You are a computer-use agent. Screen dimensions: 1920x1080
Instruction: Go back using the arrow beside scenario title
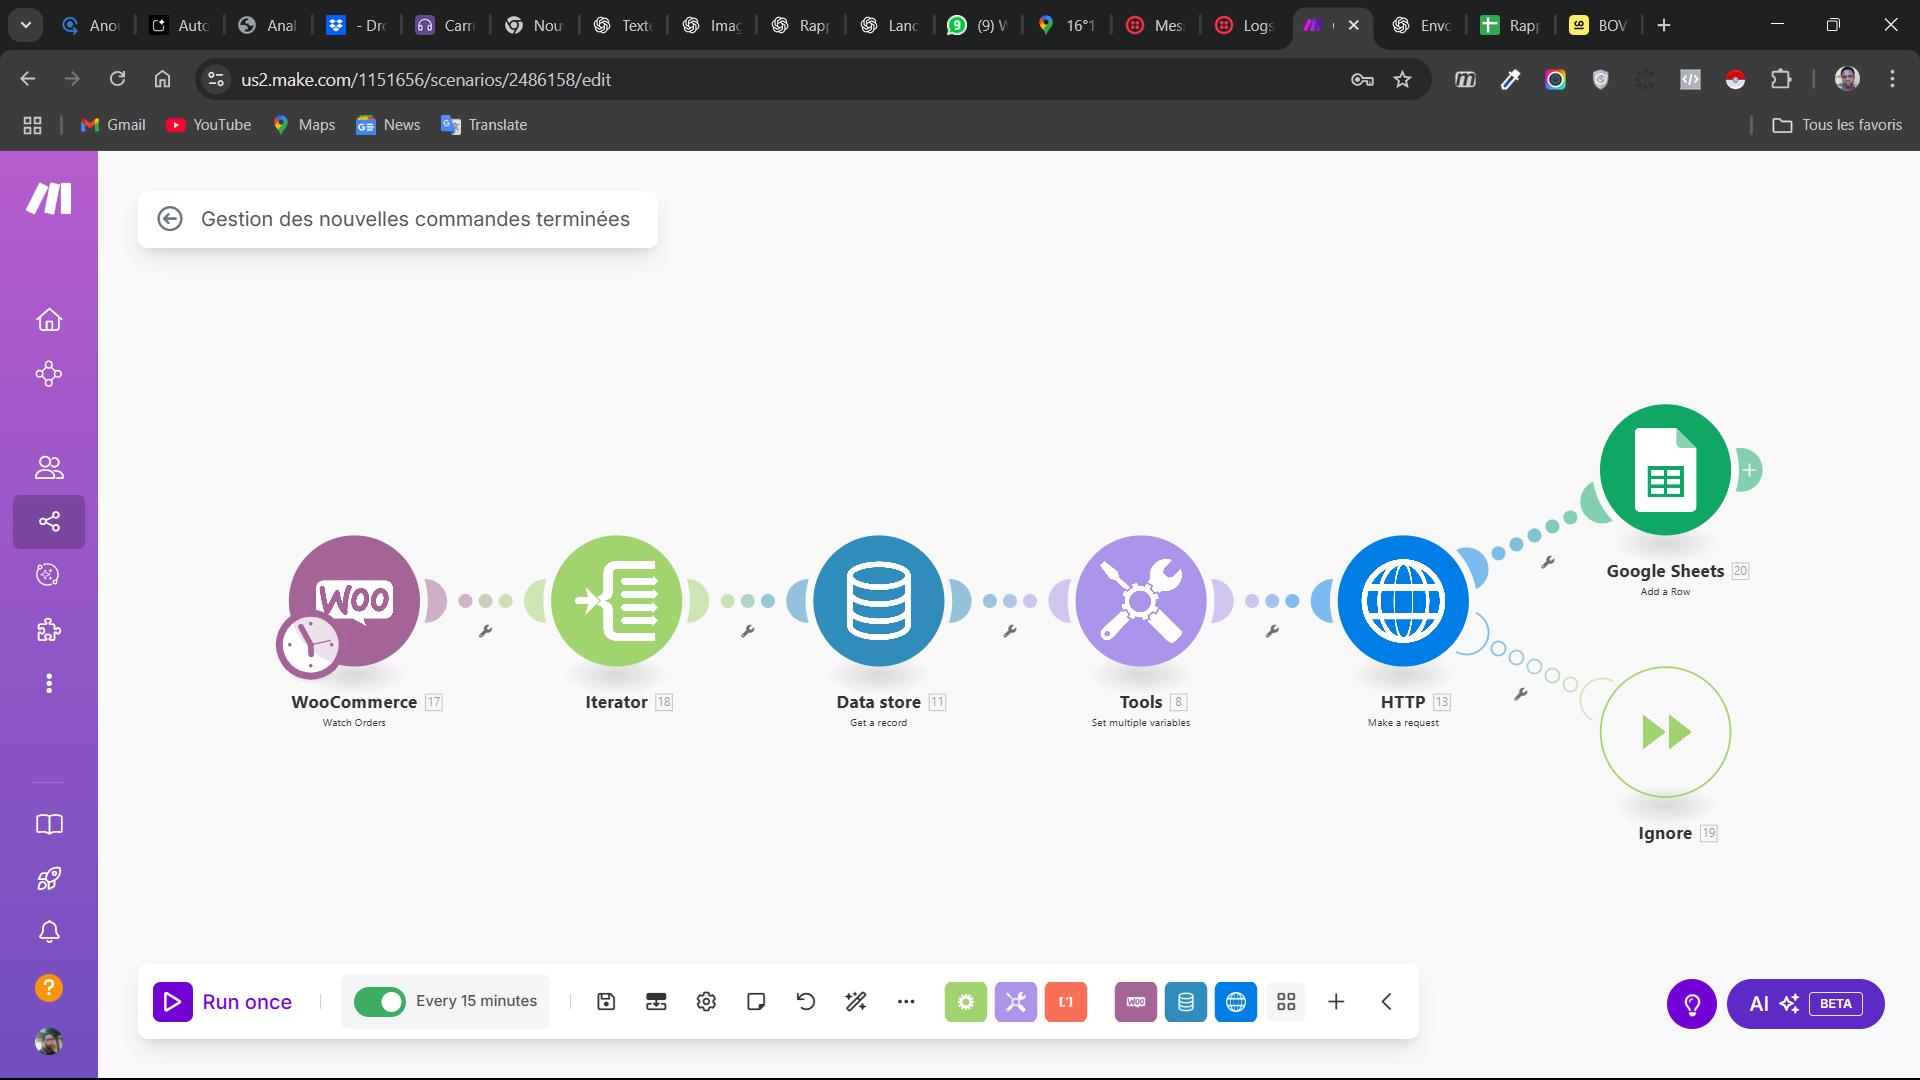[x=170, y=219]
